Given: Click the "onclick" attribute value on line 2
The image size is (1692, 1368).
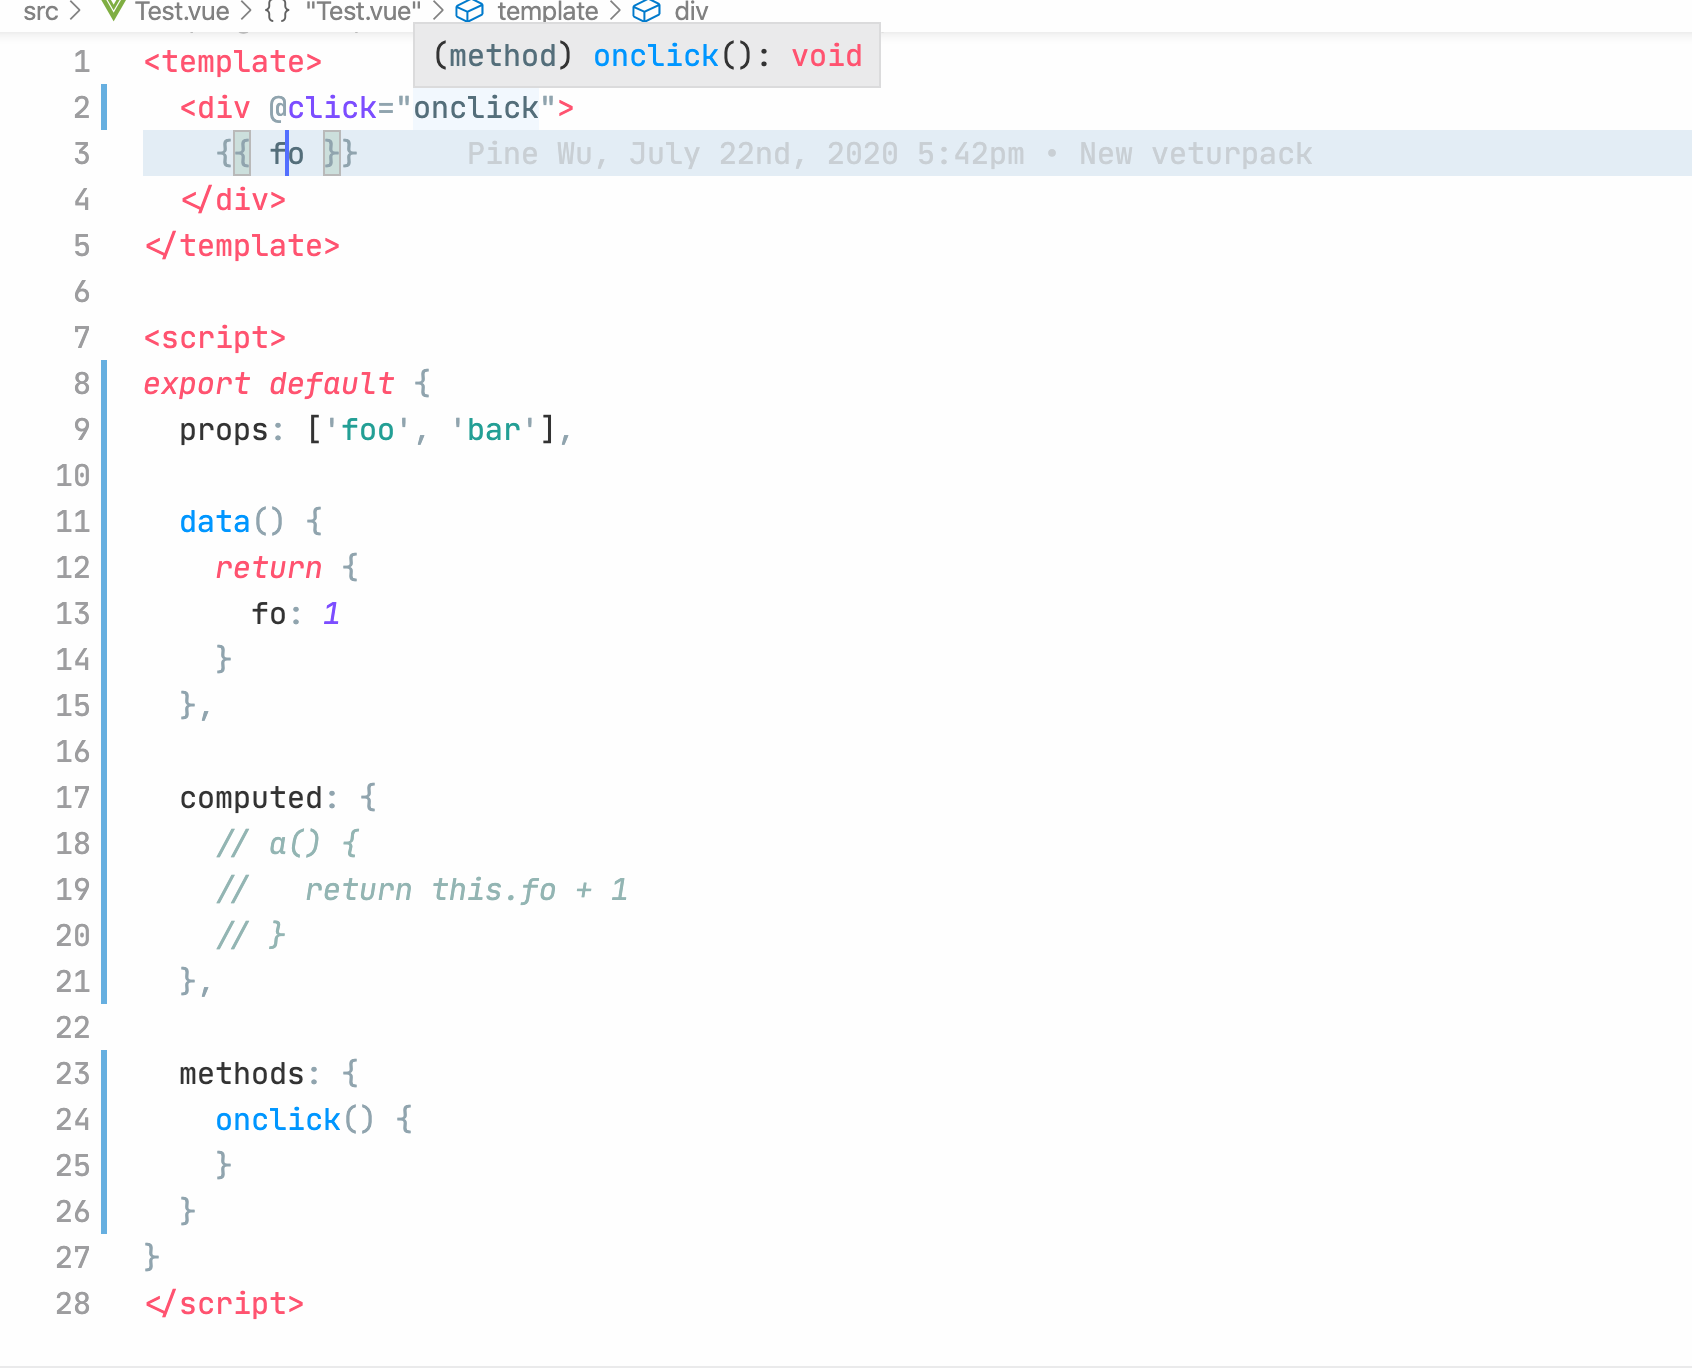Looking at the screenshot, I should pos(476,108).
